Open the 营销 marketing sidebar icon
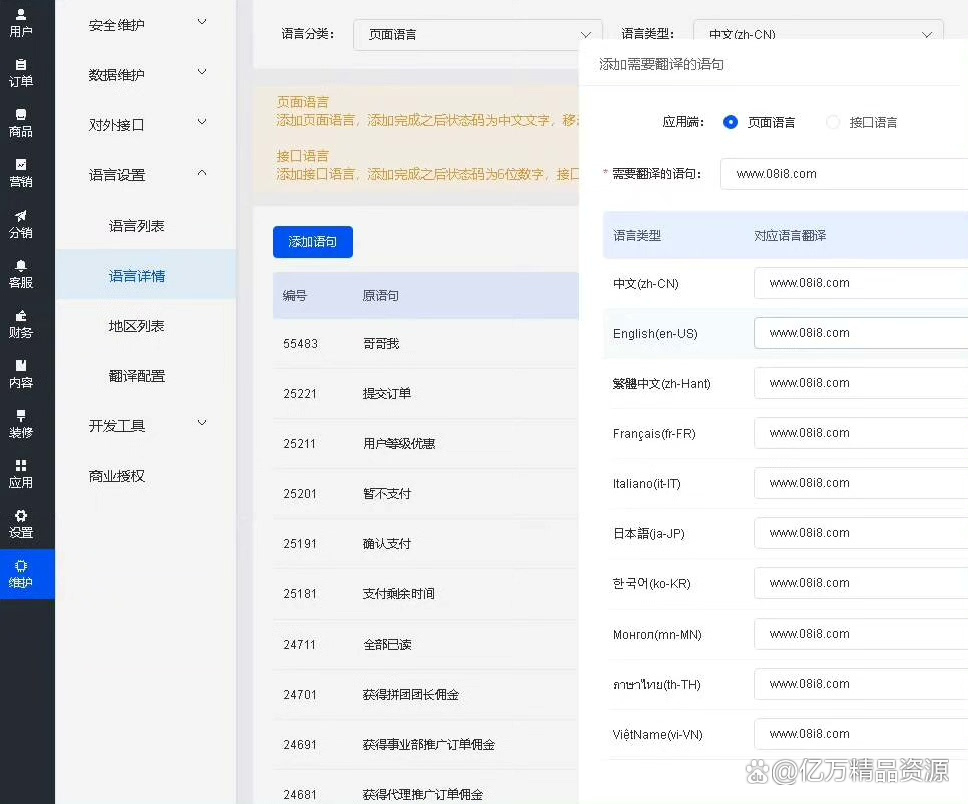 pyautogui.click(x=20, y=174)
